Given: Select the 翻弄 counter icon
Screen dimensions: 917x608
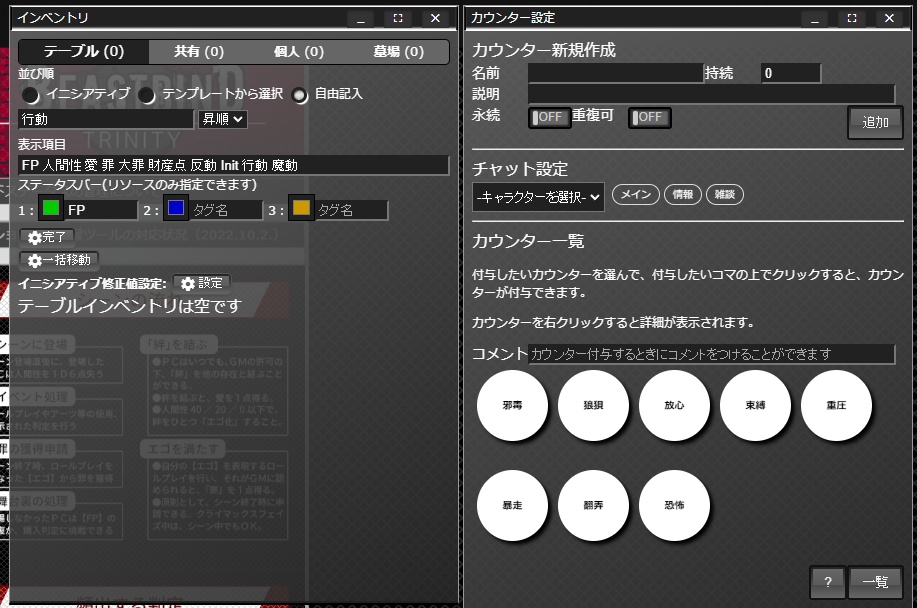Looking at the screenshot, I should pos(593,506).
